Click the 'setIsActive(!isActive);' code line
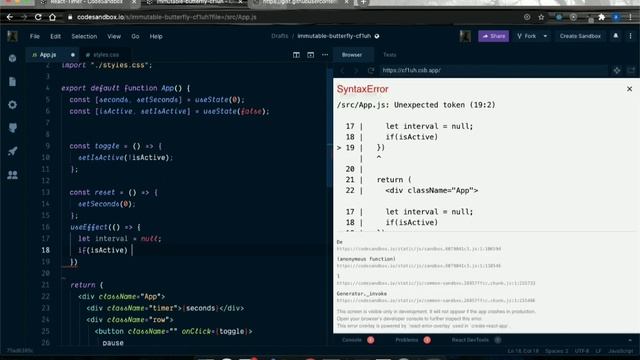 pyautogui.click(x=125, y=158)
